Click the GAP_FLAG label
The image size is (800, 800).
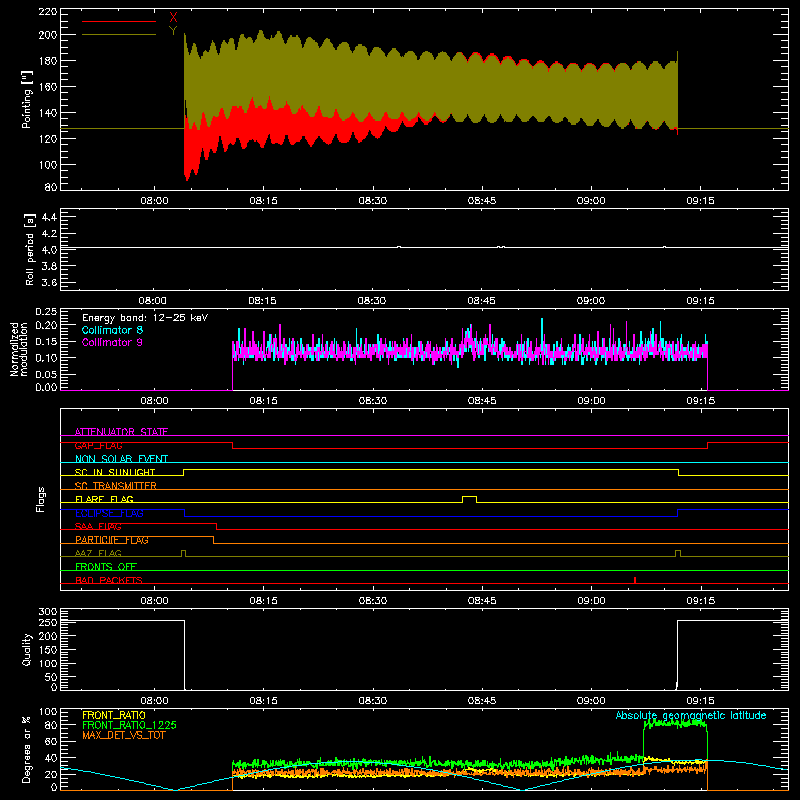[98, 445]
